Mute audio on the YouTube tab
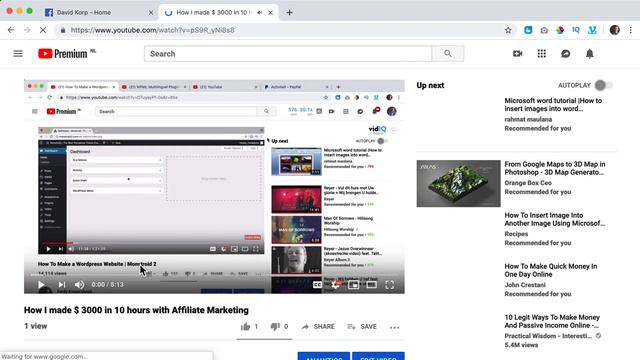Viewport: 640px width, 360px height. click(260, 12)
